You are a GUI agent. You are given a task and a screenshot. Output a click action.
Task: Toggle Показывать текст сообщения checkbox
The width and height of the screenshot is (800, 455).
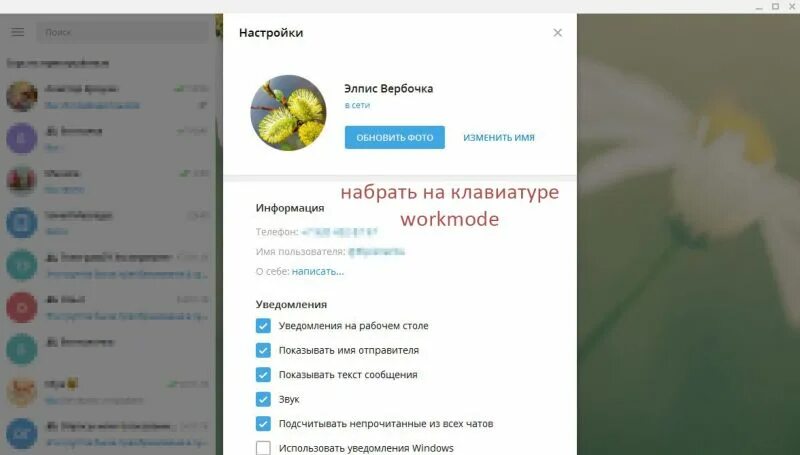(x=263, y=374)
